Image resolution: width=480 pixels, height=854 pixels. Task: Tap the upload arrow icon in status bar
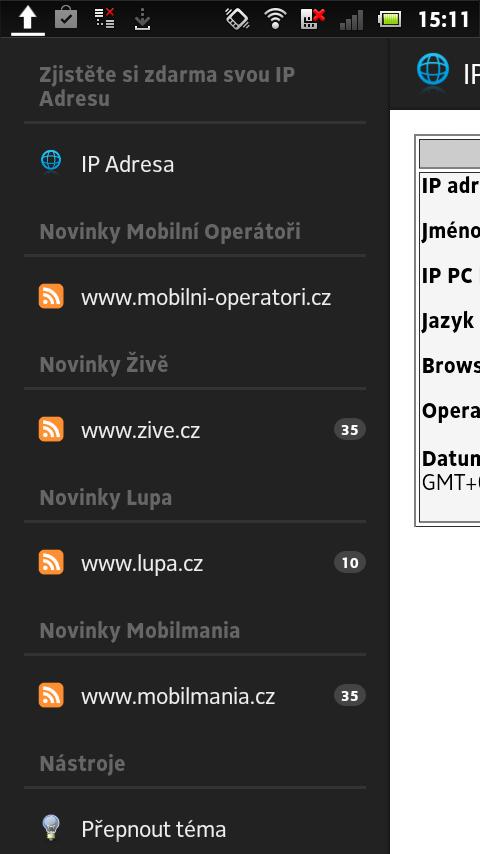point(28,20)
